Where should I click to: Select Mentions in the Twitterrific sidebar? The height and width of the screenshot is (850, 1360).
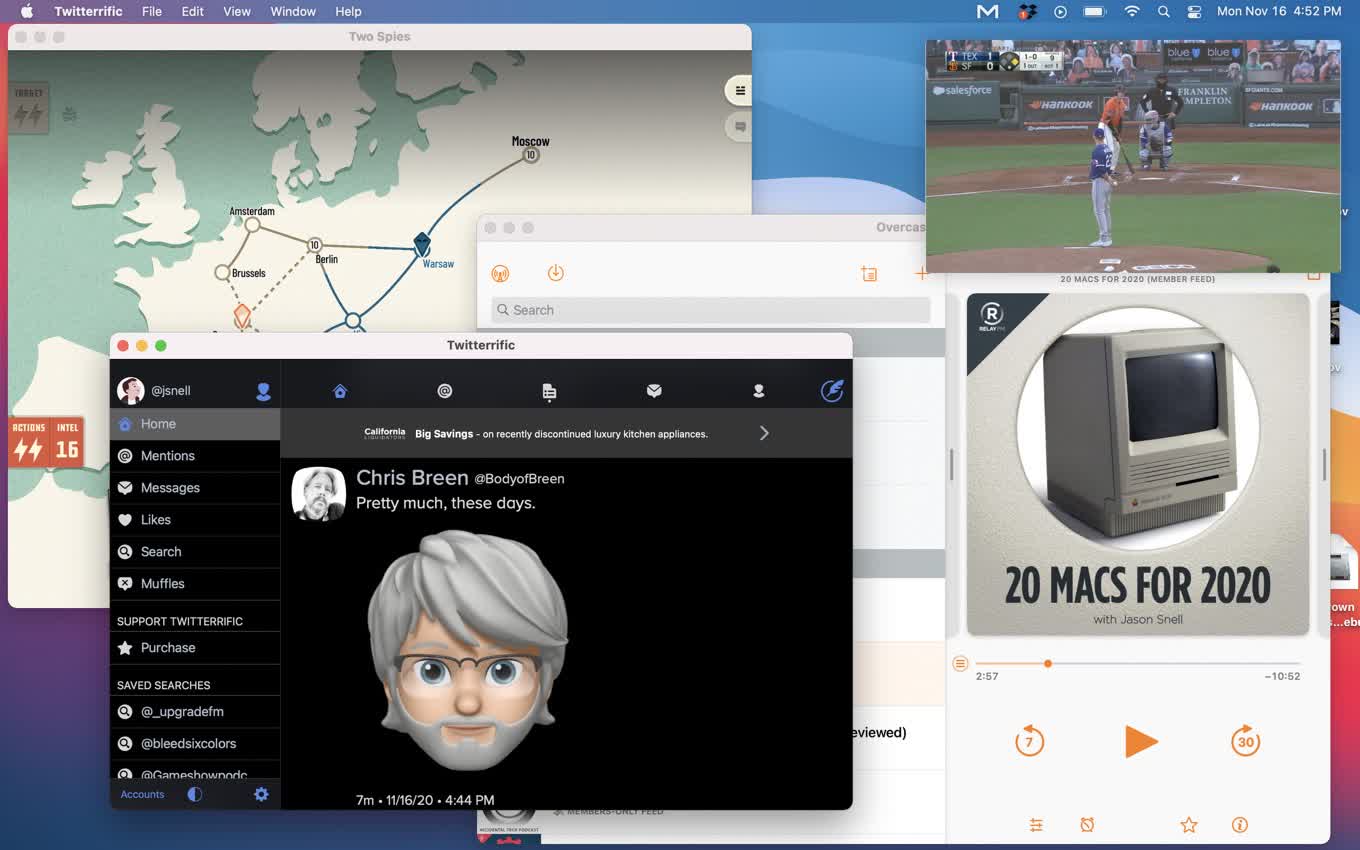pyautogui.click(x=195, y=456)
